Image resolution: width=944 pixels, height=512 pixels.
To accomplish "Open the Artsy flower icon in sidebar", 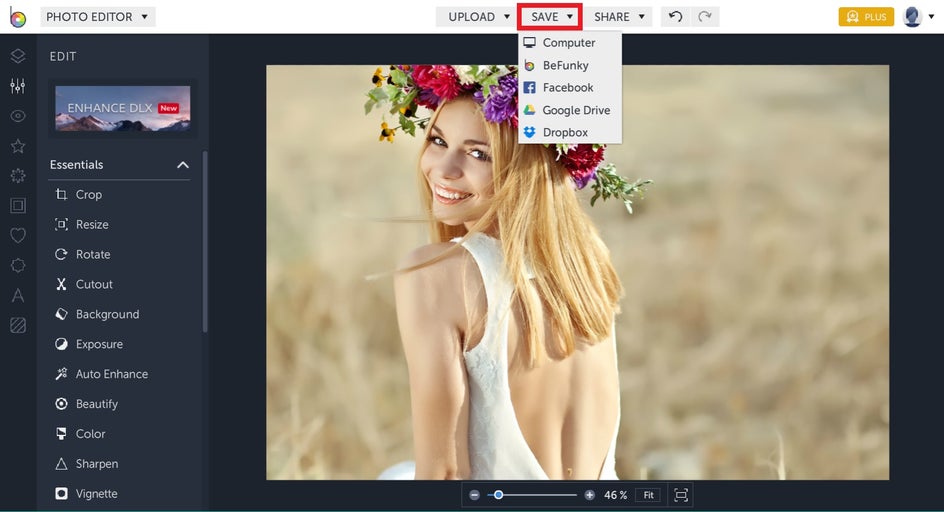I will (x=18, y=176).
